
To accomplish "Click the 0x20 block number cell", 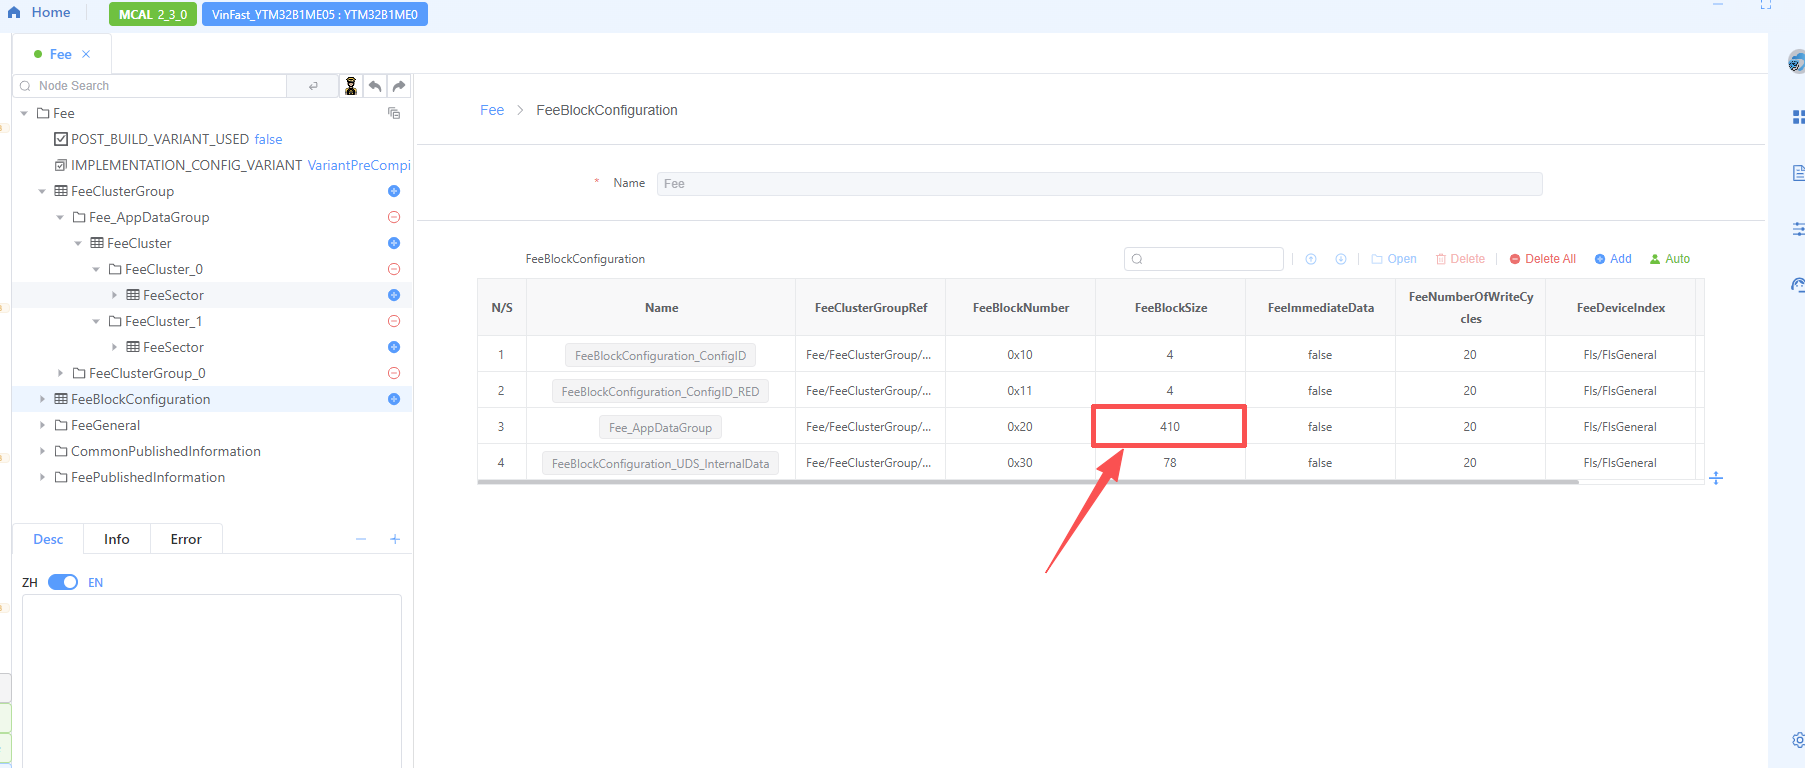I will coord(1020,427).
